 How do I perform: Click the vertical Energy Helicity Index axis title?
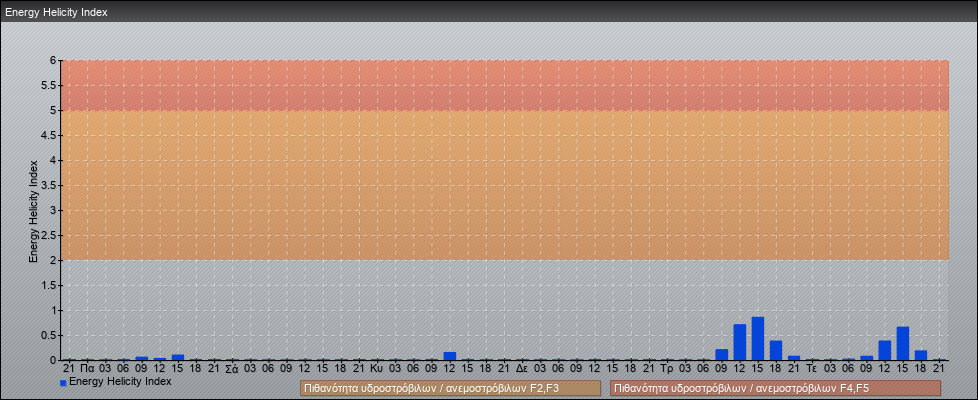coord(34,211)
